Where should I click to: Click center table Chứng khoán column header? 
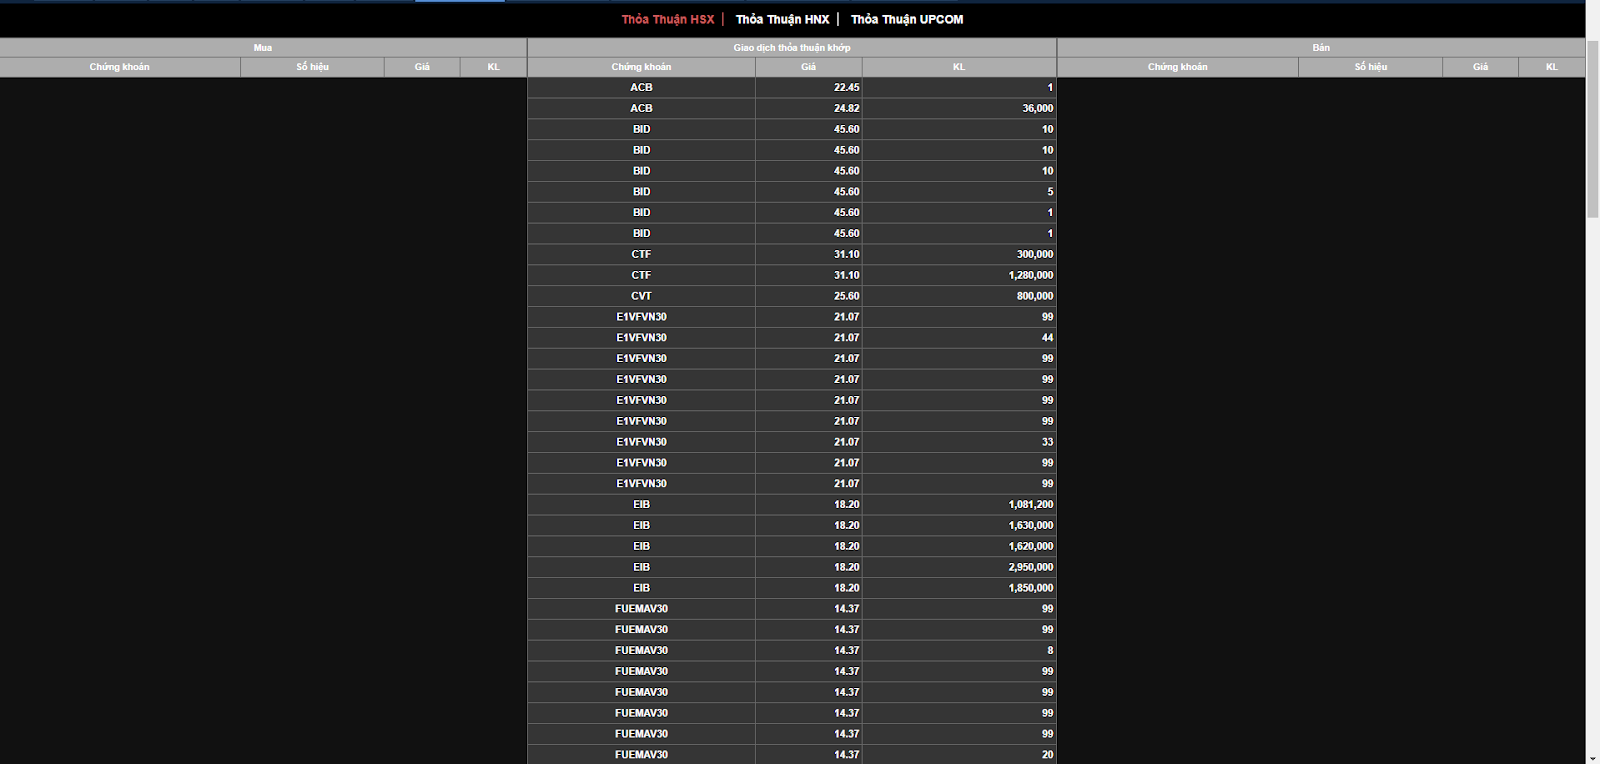[x=641, y=67]
